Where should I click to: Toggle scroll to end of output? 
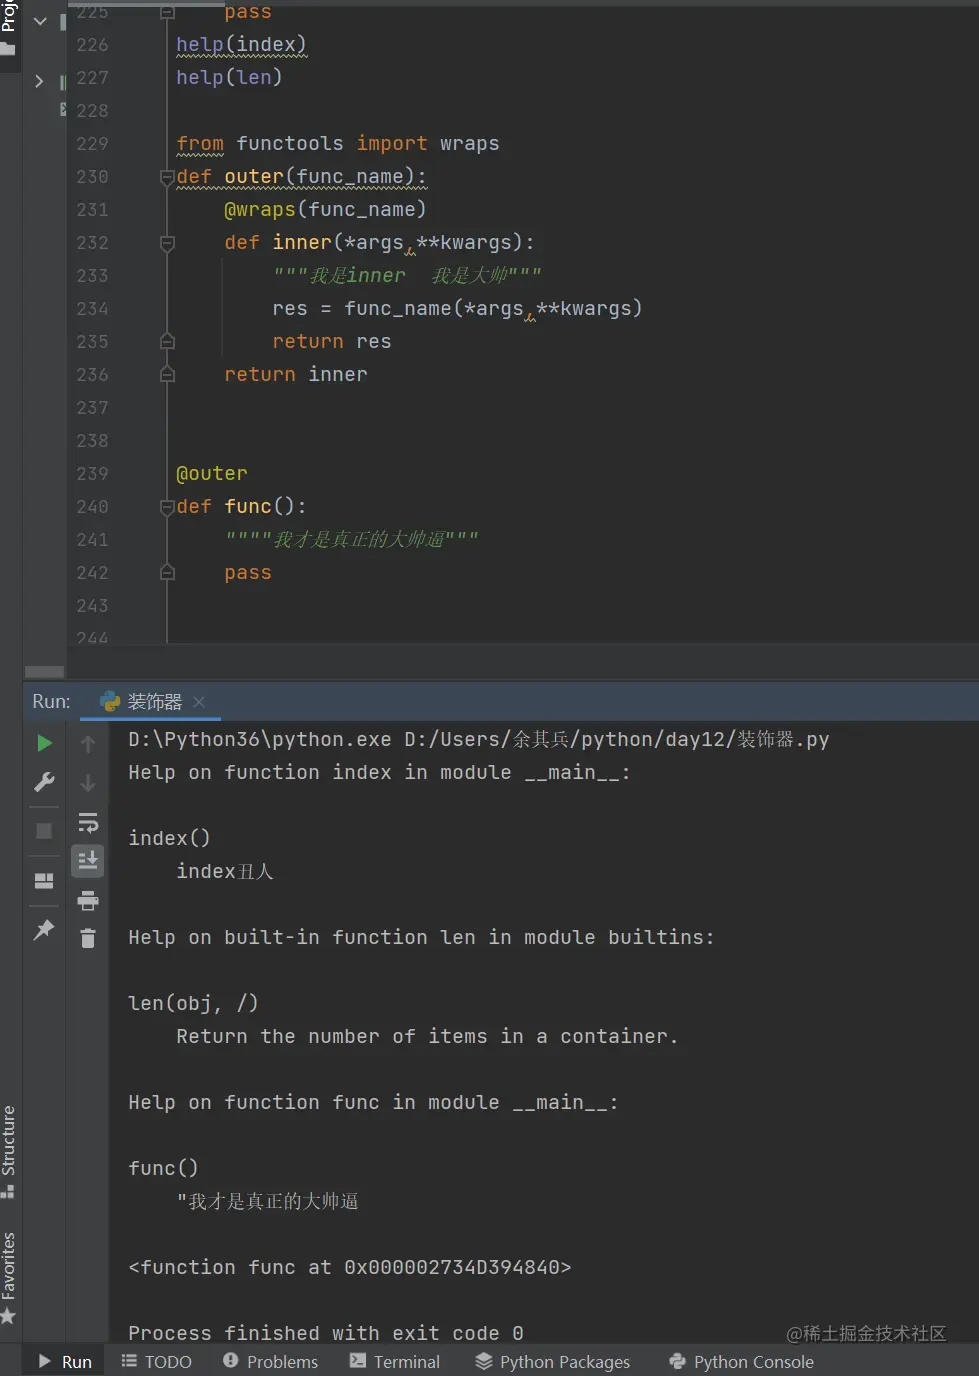tap(88, 861)
